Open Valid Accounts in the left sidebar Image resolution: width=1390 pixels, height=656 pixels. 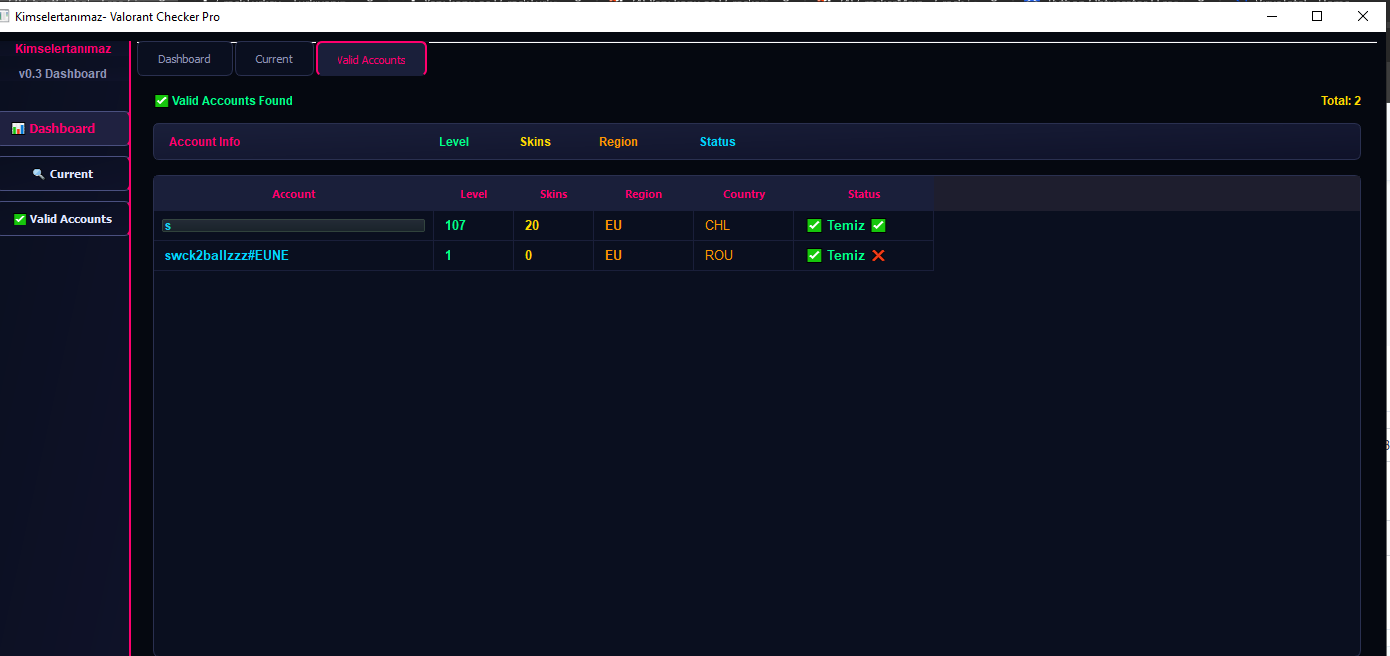tap(64, 219)
